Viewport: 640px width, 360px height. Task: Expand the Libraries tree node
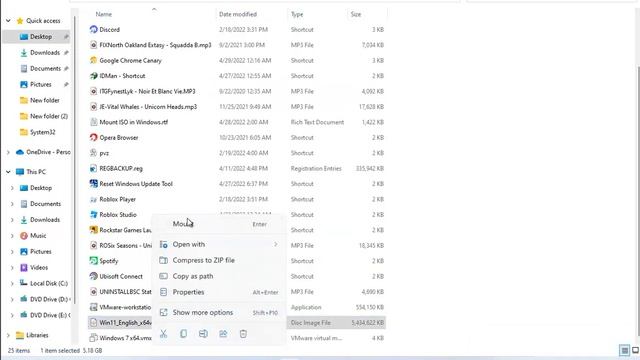8,335
